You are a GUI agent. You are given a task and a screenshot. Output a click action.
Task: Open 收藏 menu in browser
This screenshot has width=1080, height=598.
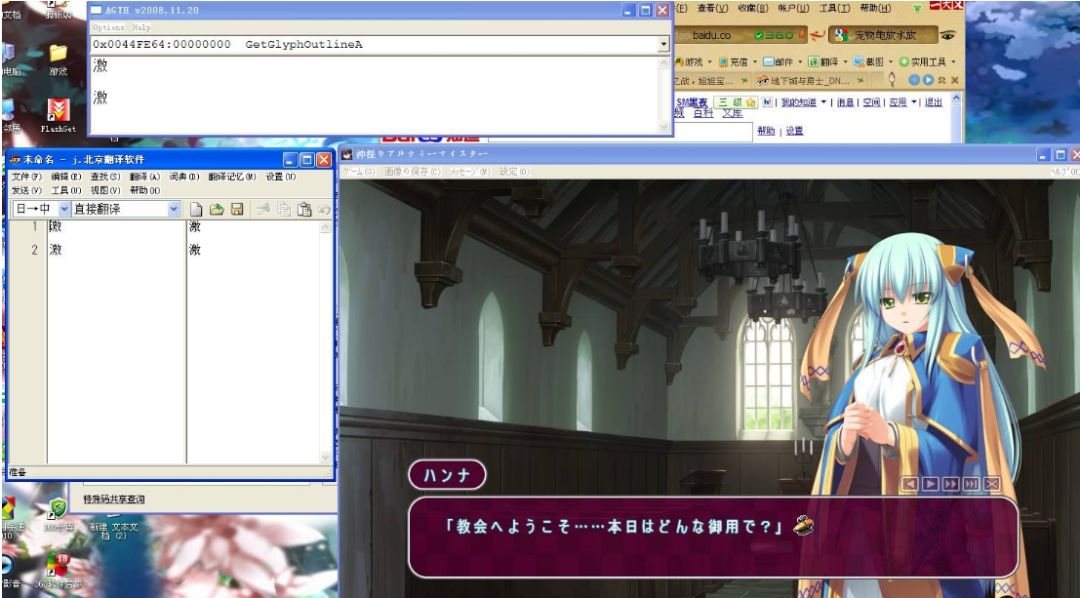pos(752,8)
